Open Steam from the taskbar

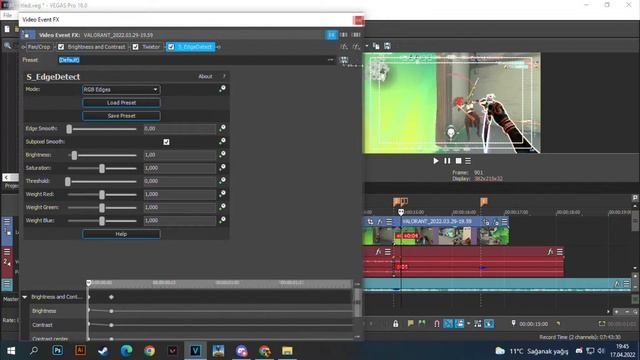tap(103, 351)
